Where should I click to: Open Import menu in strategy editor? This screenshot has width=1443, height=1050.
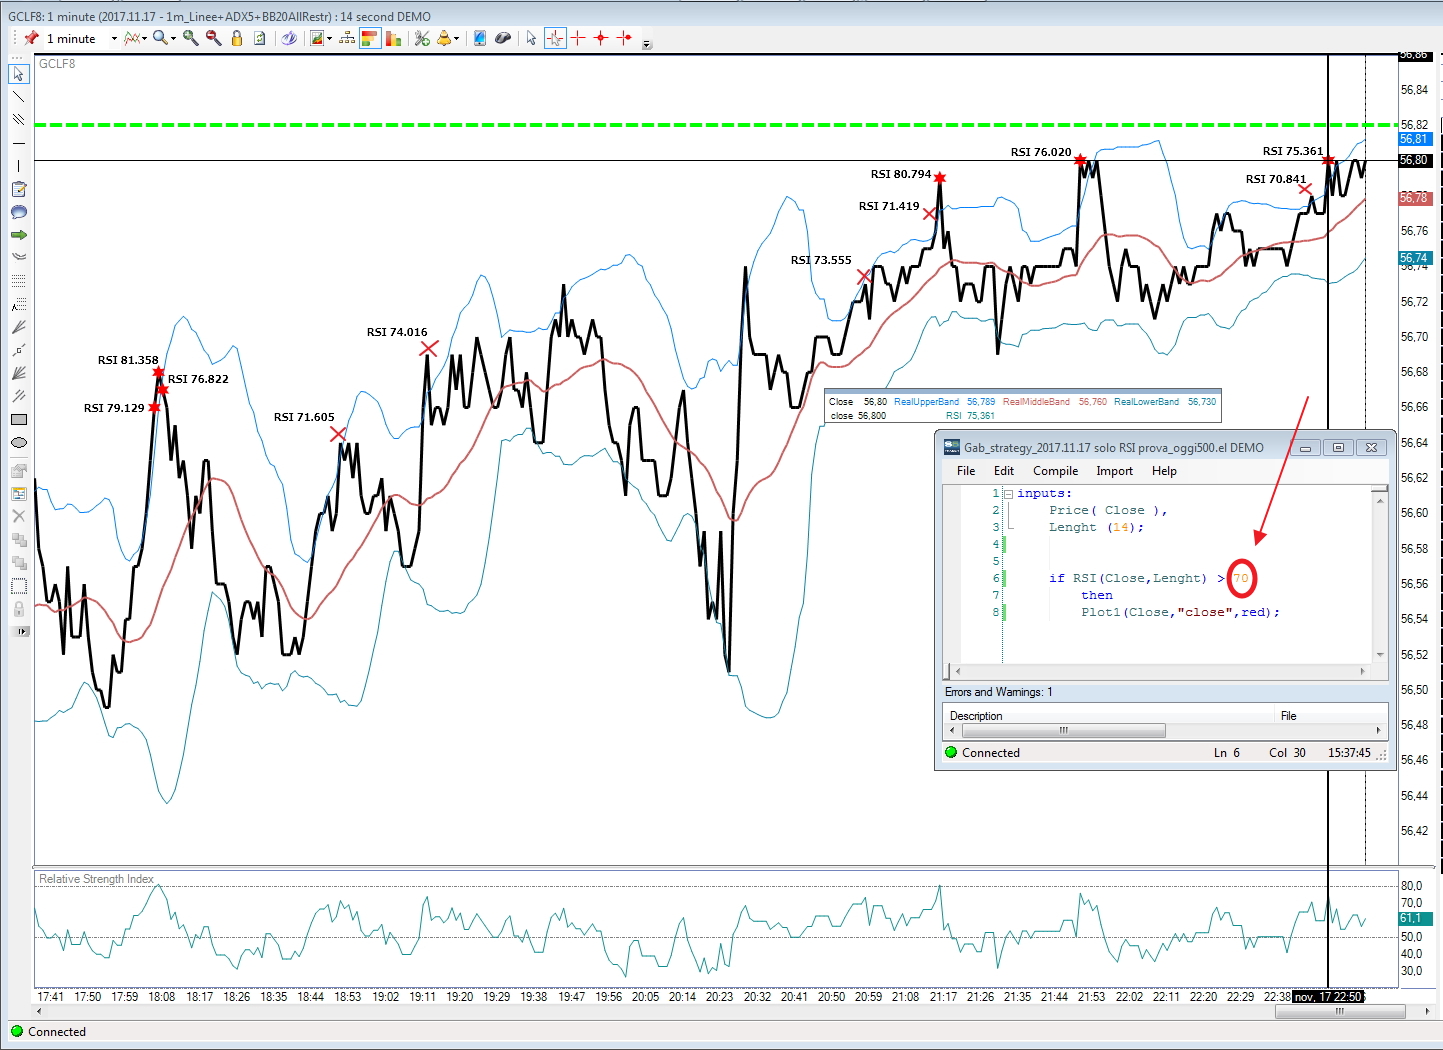coord(1115,471)
